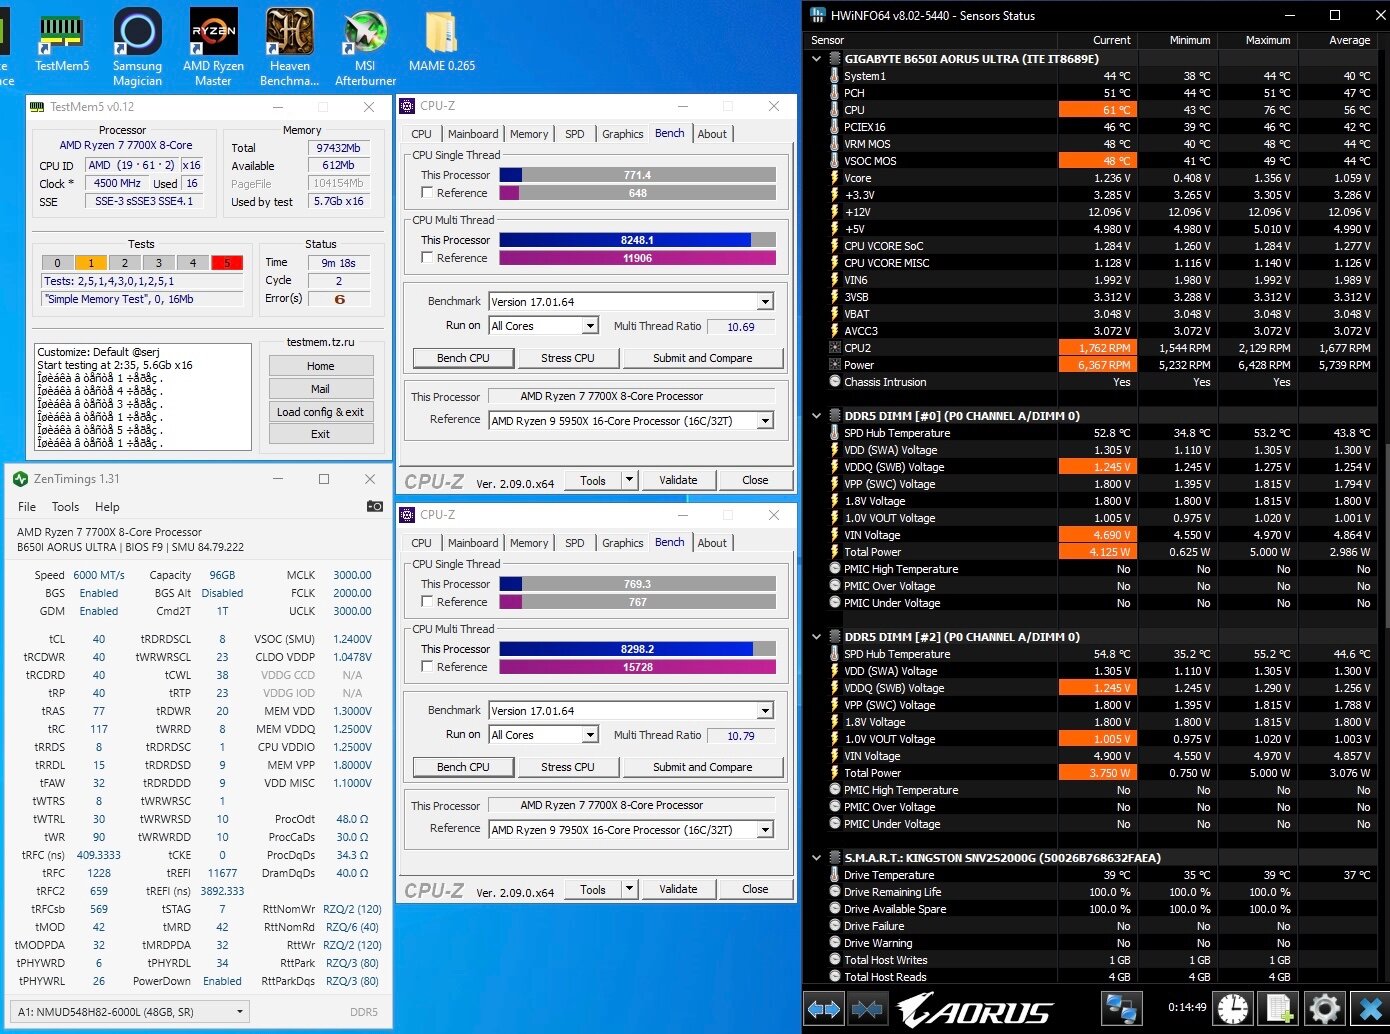Switch to Memory tab in 7950X CPU-Z window
This screenshot has width=1390, height=1034.
pyautogui.click(x=529, y=543)
